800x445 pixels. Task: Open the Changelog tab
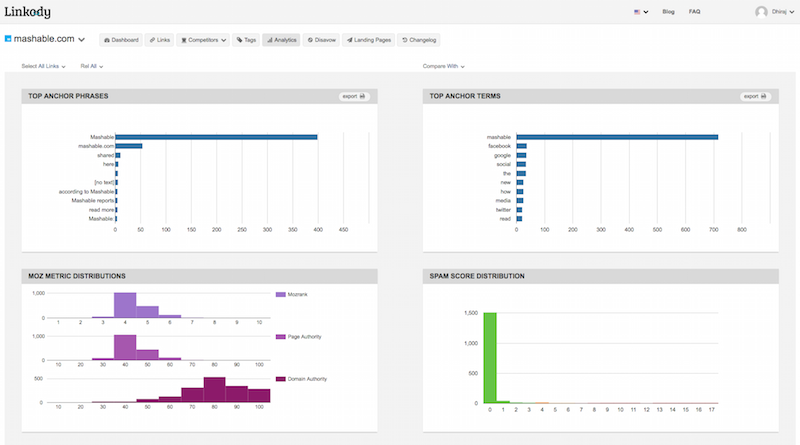(x=419, y=40)
